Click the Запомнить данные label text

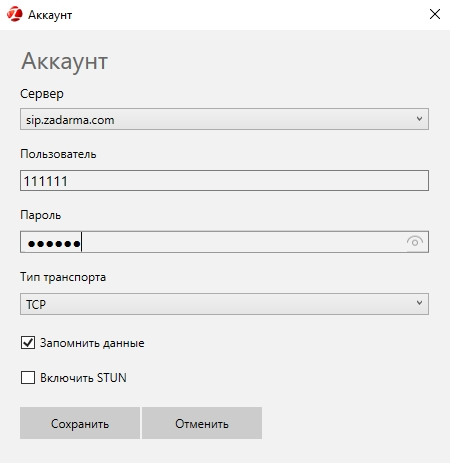point(92,343)
